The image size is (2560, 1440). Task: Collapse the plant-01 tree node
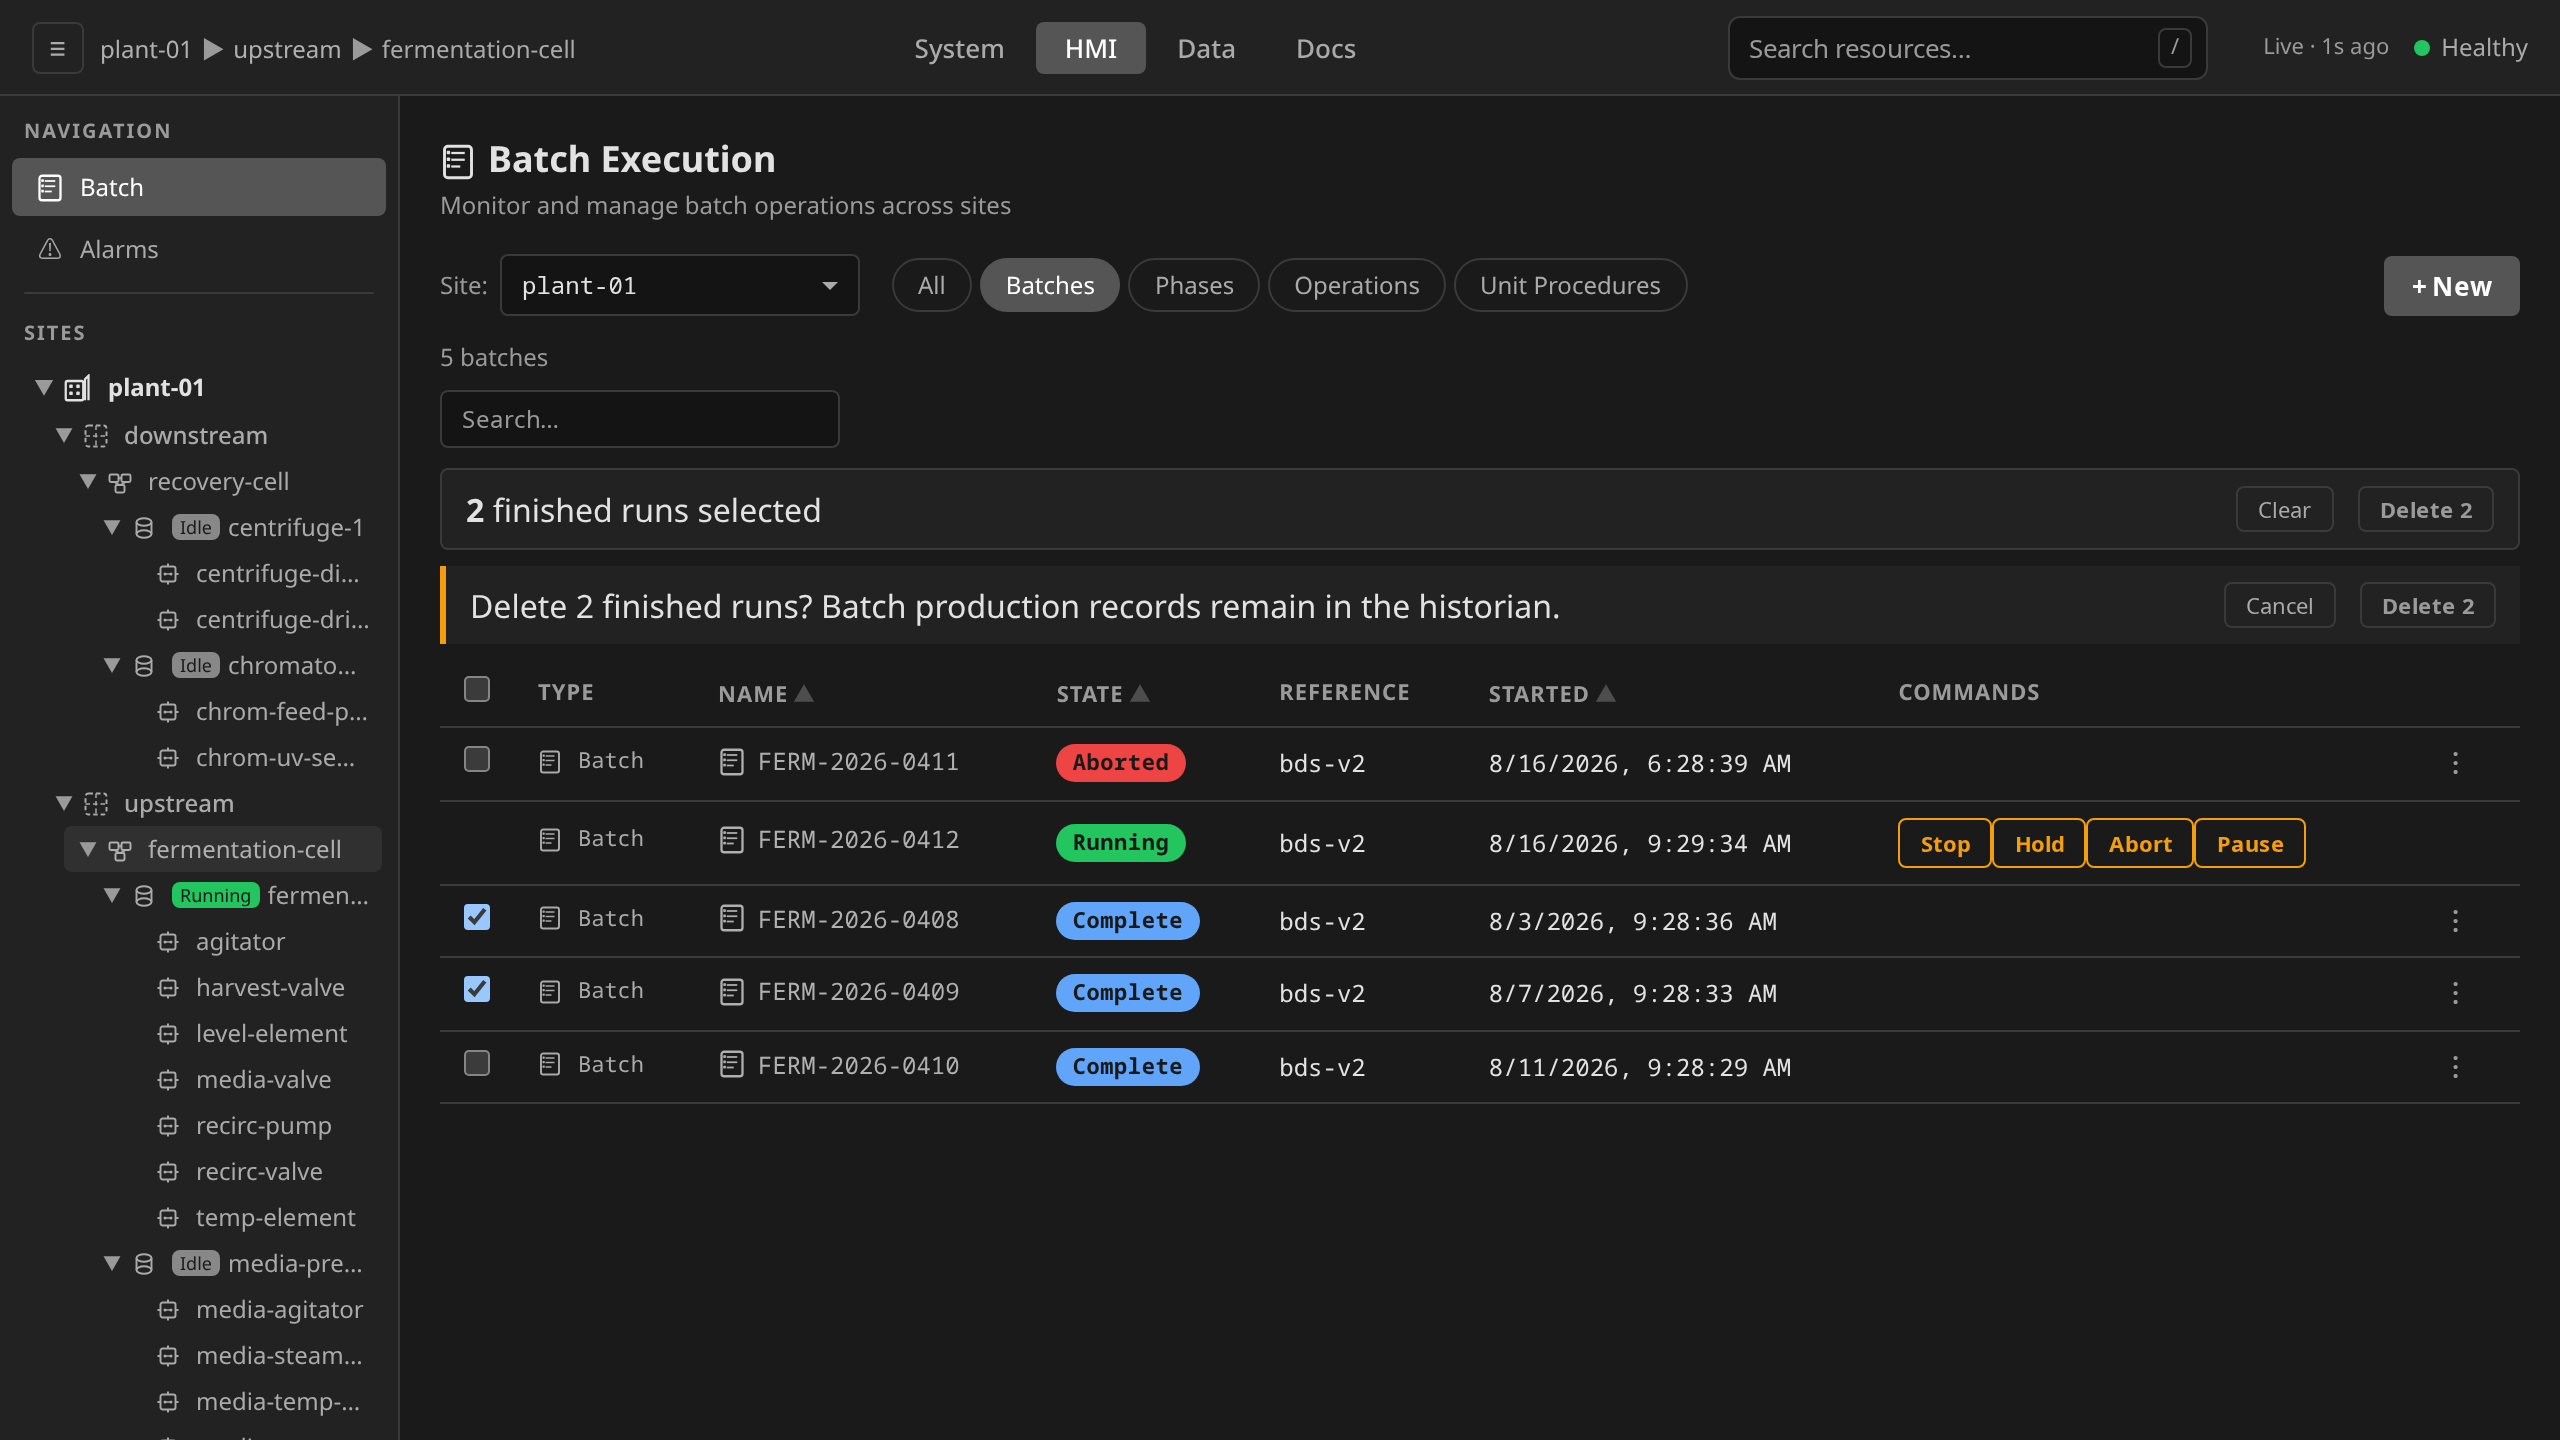(x=44, y=387)
